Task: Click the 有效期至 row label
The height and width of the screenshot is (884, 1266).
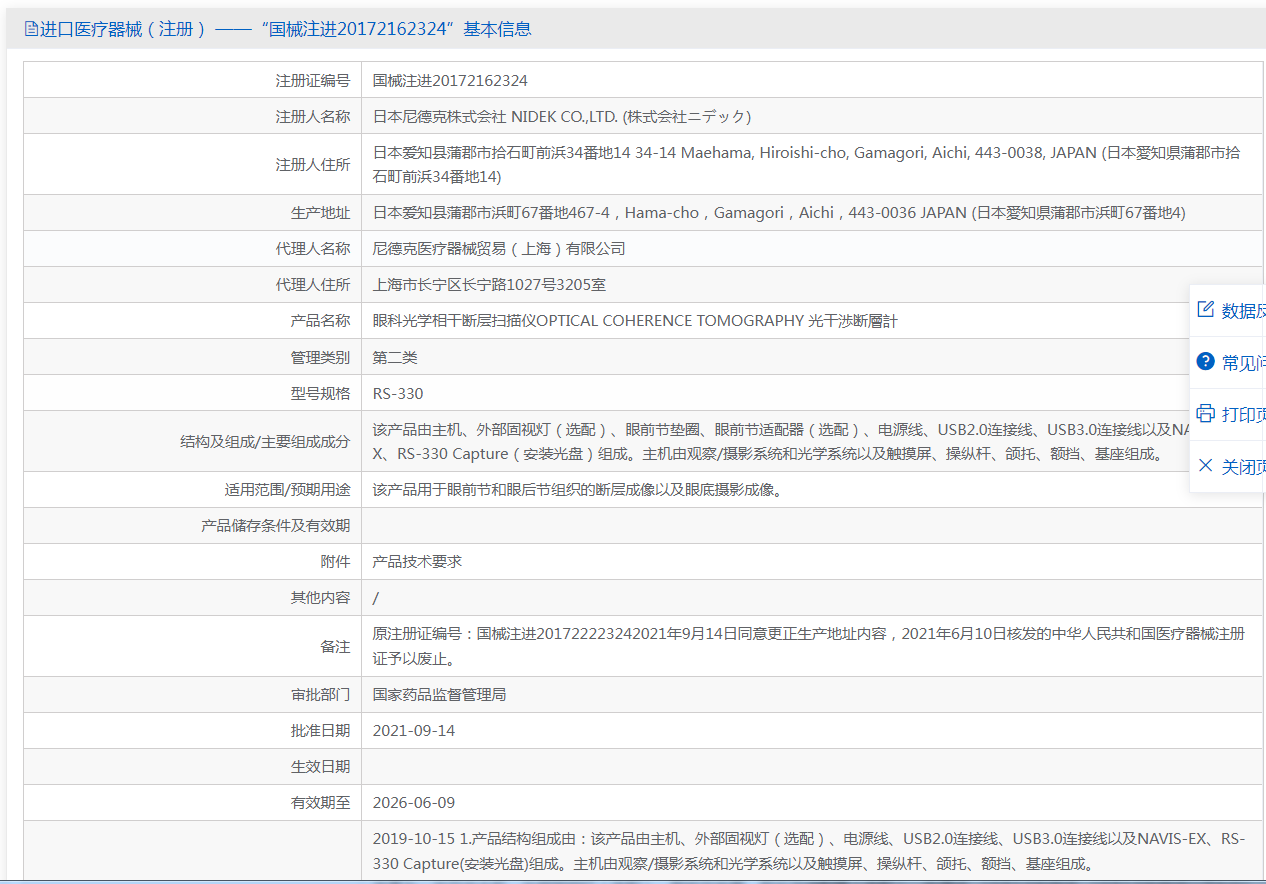Action: (x=320, y=802)
